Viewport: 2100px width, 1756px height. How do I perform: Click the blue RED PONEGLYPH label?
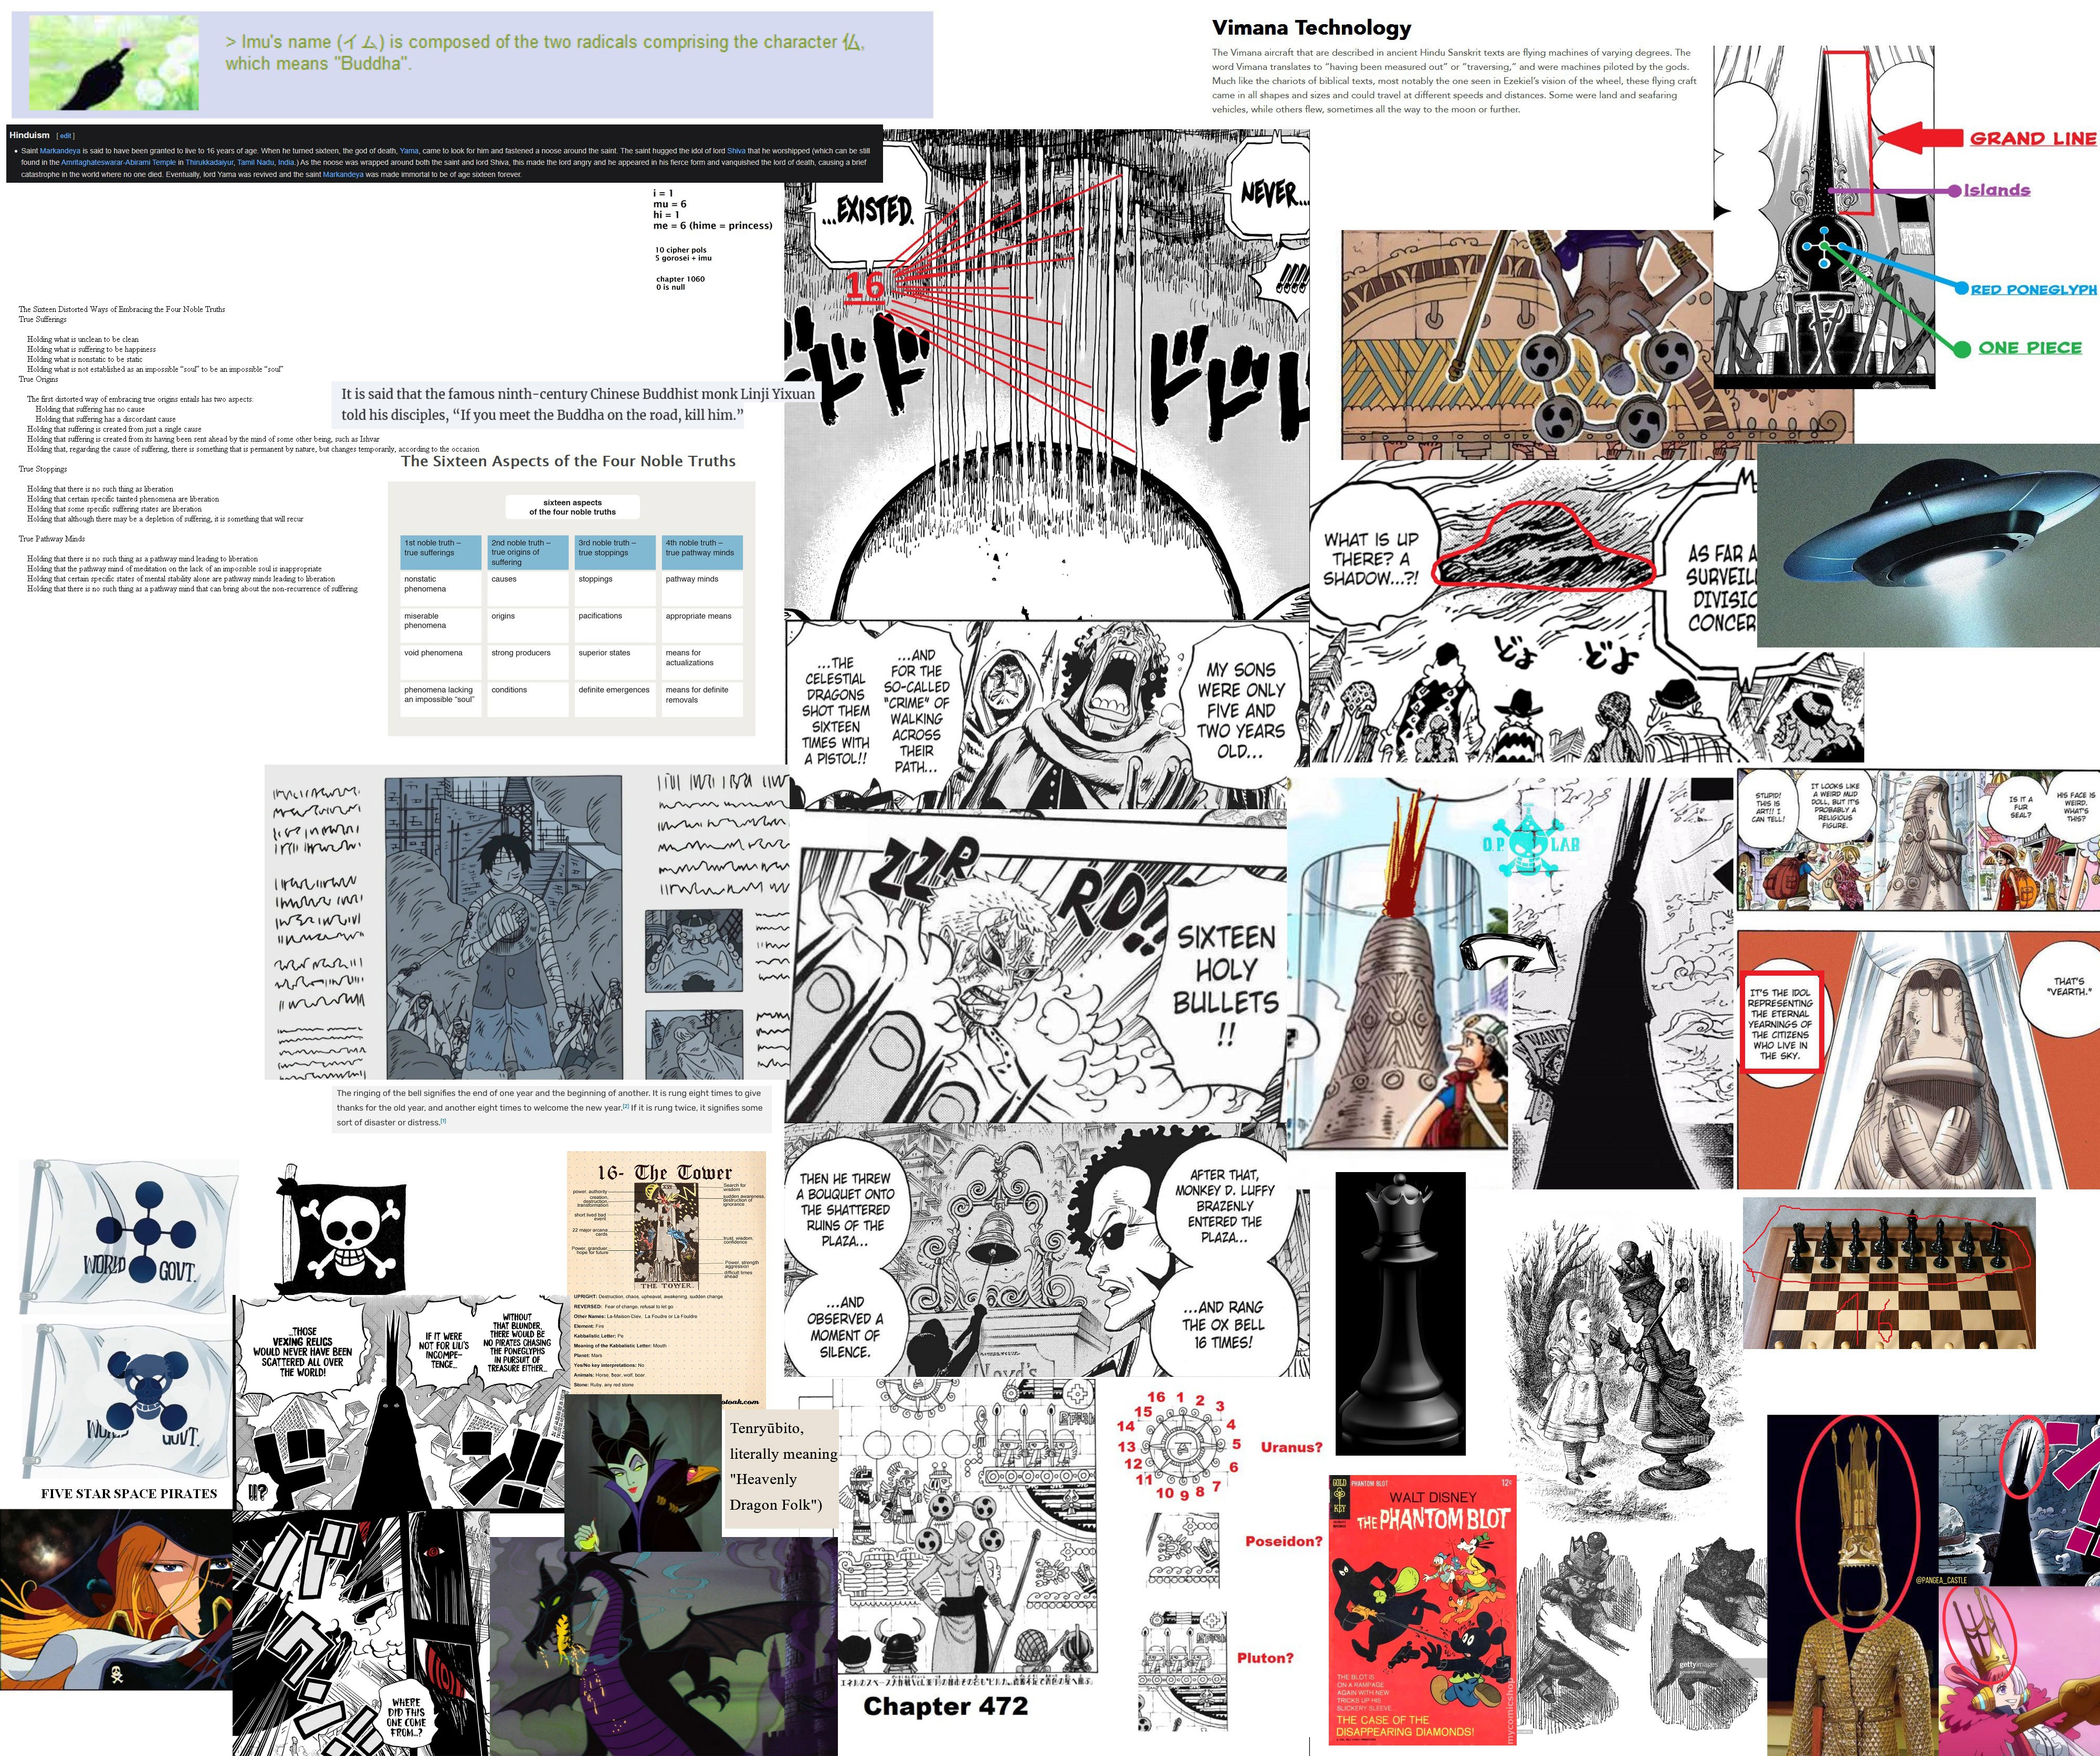2033,289
